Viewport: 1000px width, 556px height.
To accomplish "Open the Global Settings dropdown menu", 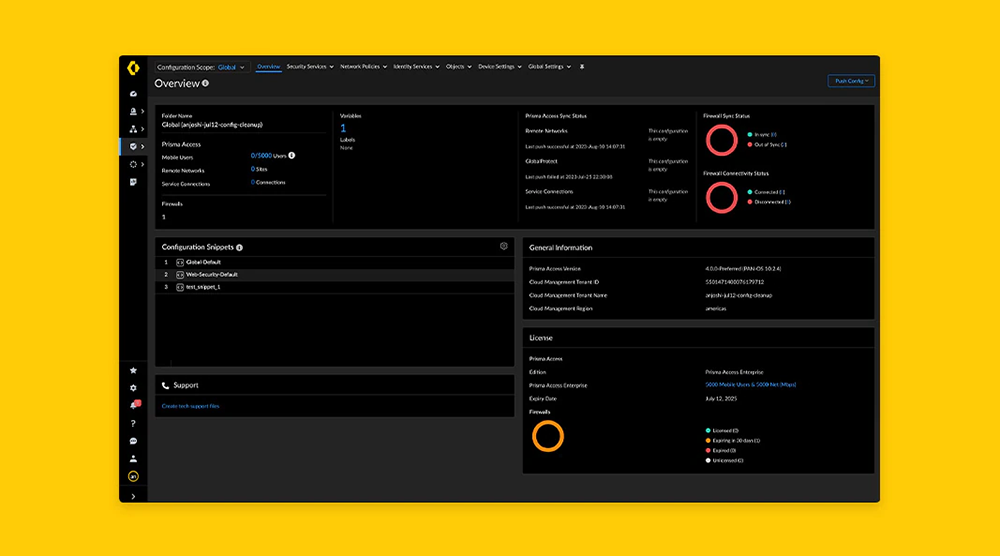I will pyautogui.click(x=550, y=66).
